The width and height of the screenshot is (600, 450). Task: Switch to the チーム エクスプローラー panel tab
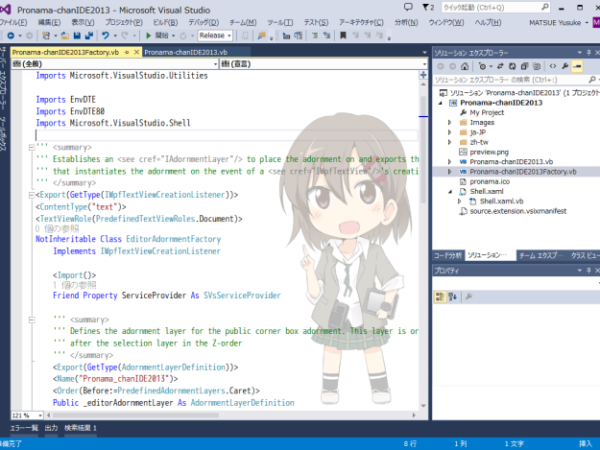pos(541,255)
